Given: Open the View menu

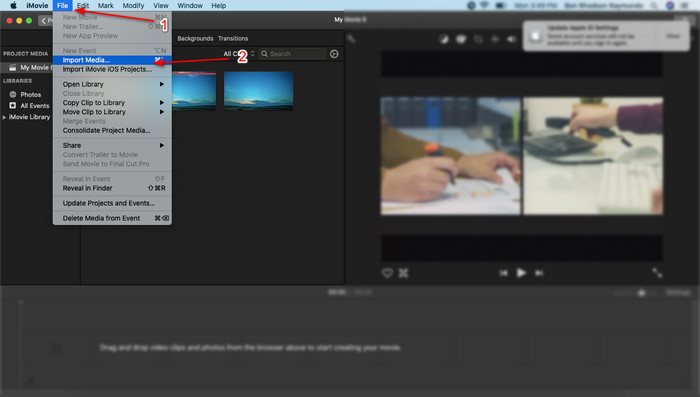Looking at the screenshot, I should coord(161,5).
